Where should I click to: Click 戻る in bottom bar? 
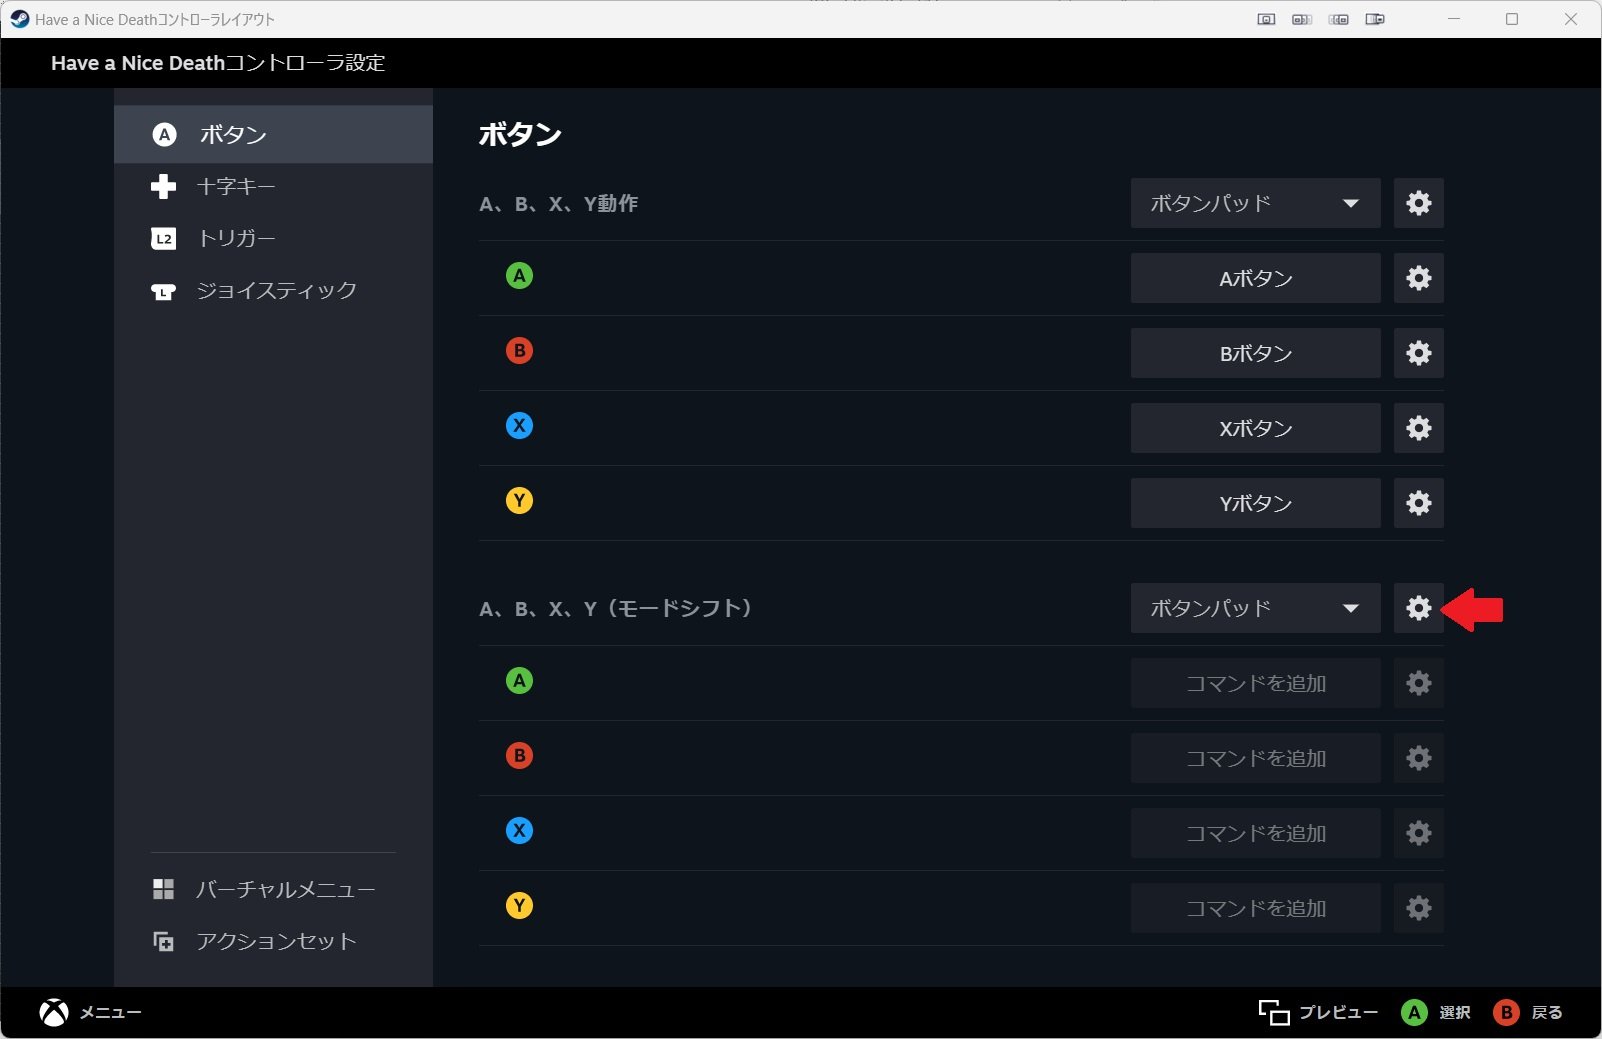1528,1013
